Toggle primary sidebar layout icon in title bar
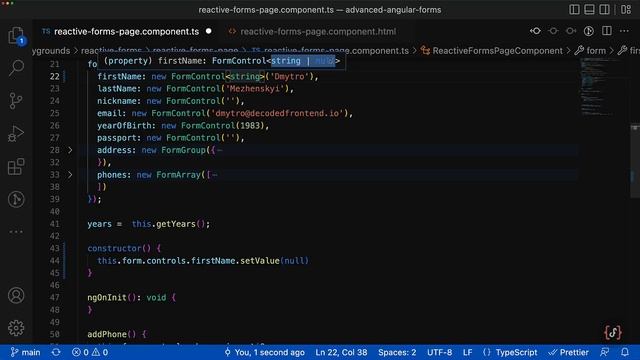The width and height of the screenshot is (640, 360). (x=574, y=9)
